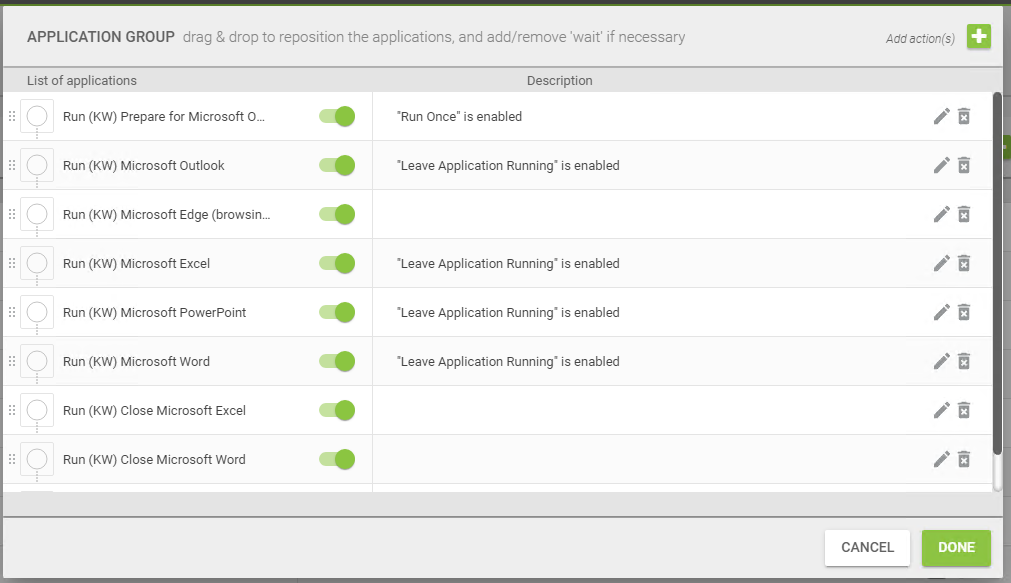Delete the Microsoft Word row
Screen dimensions: 1011x583
click(963, 361)
